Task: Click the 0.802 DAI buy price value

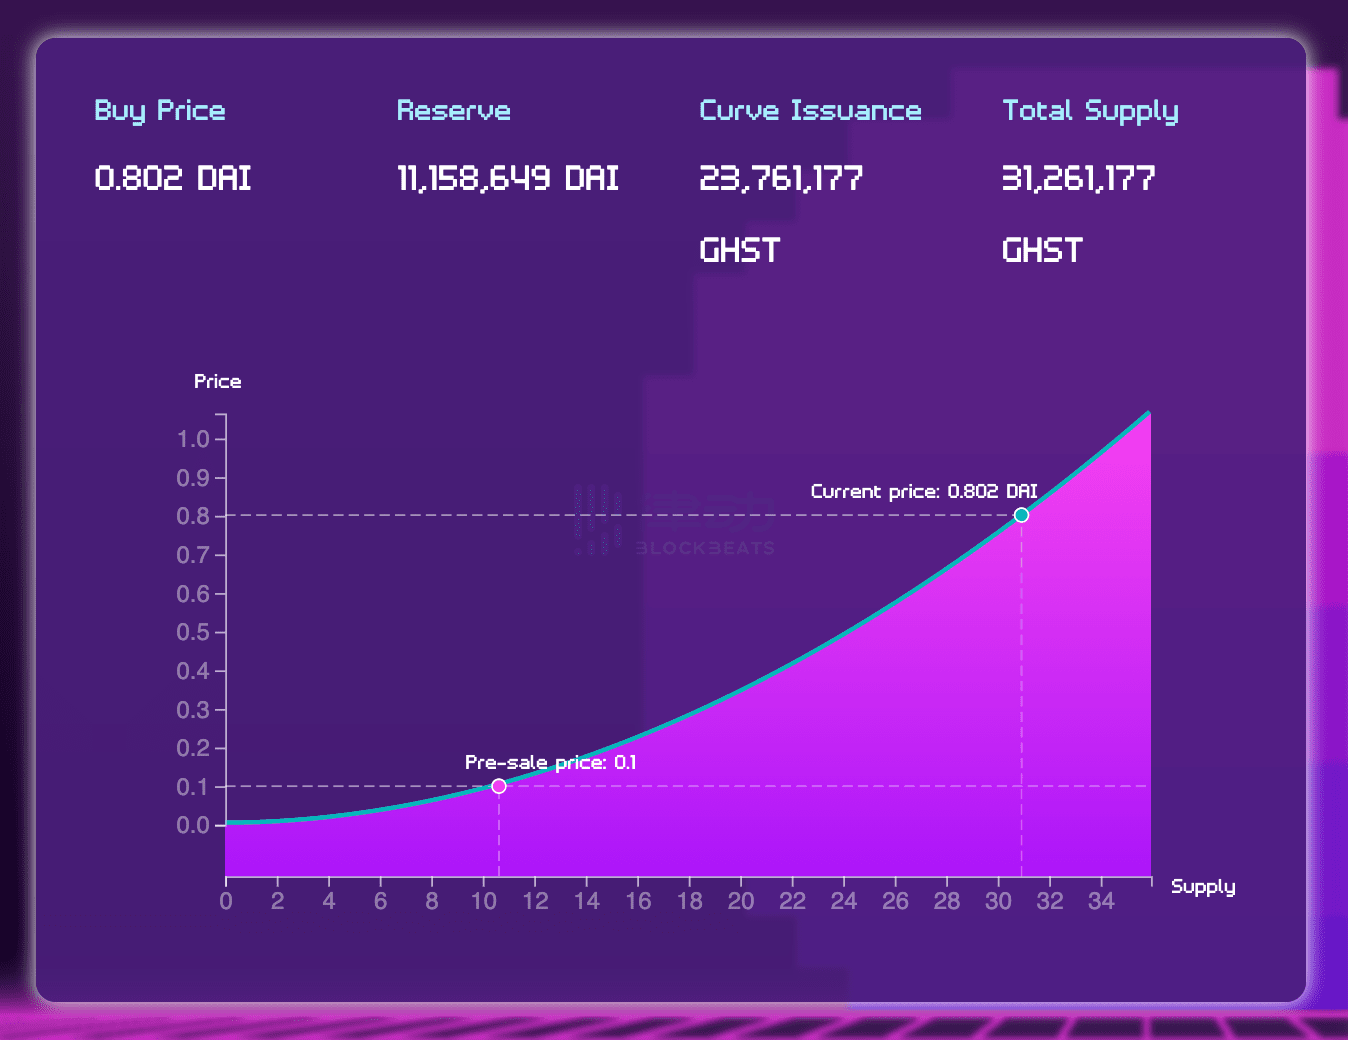Action: tap(172, 178)
